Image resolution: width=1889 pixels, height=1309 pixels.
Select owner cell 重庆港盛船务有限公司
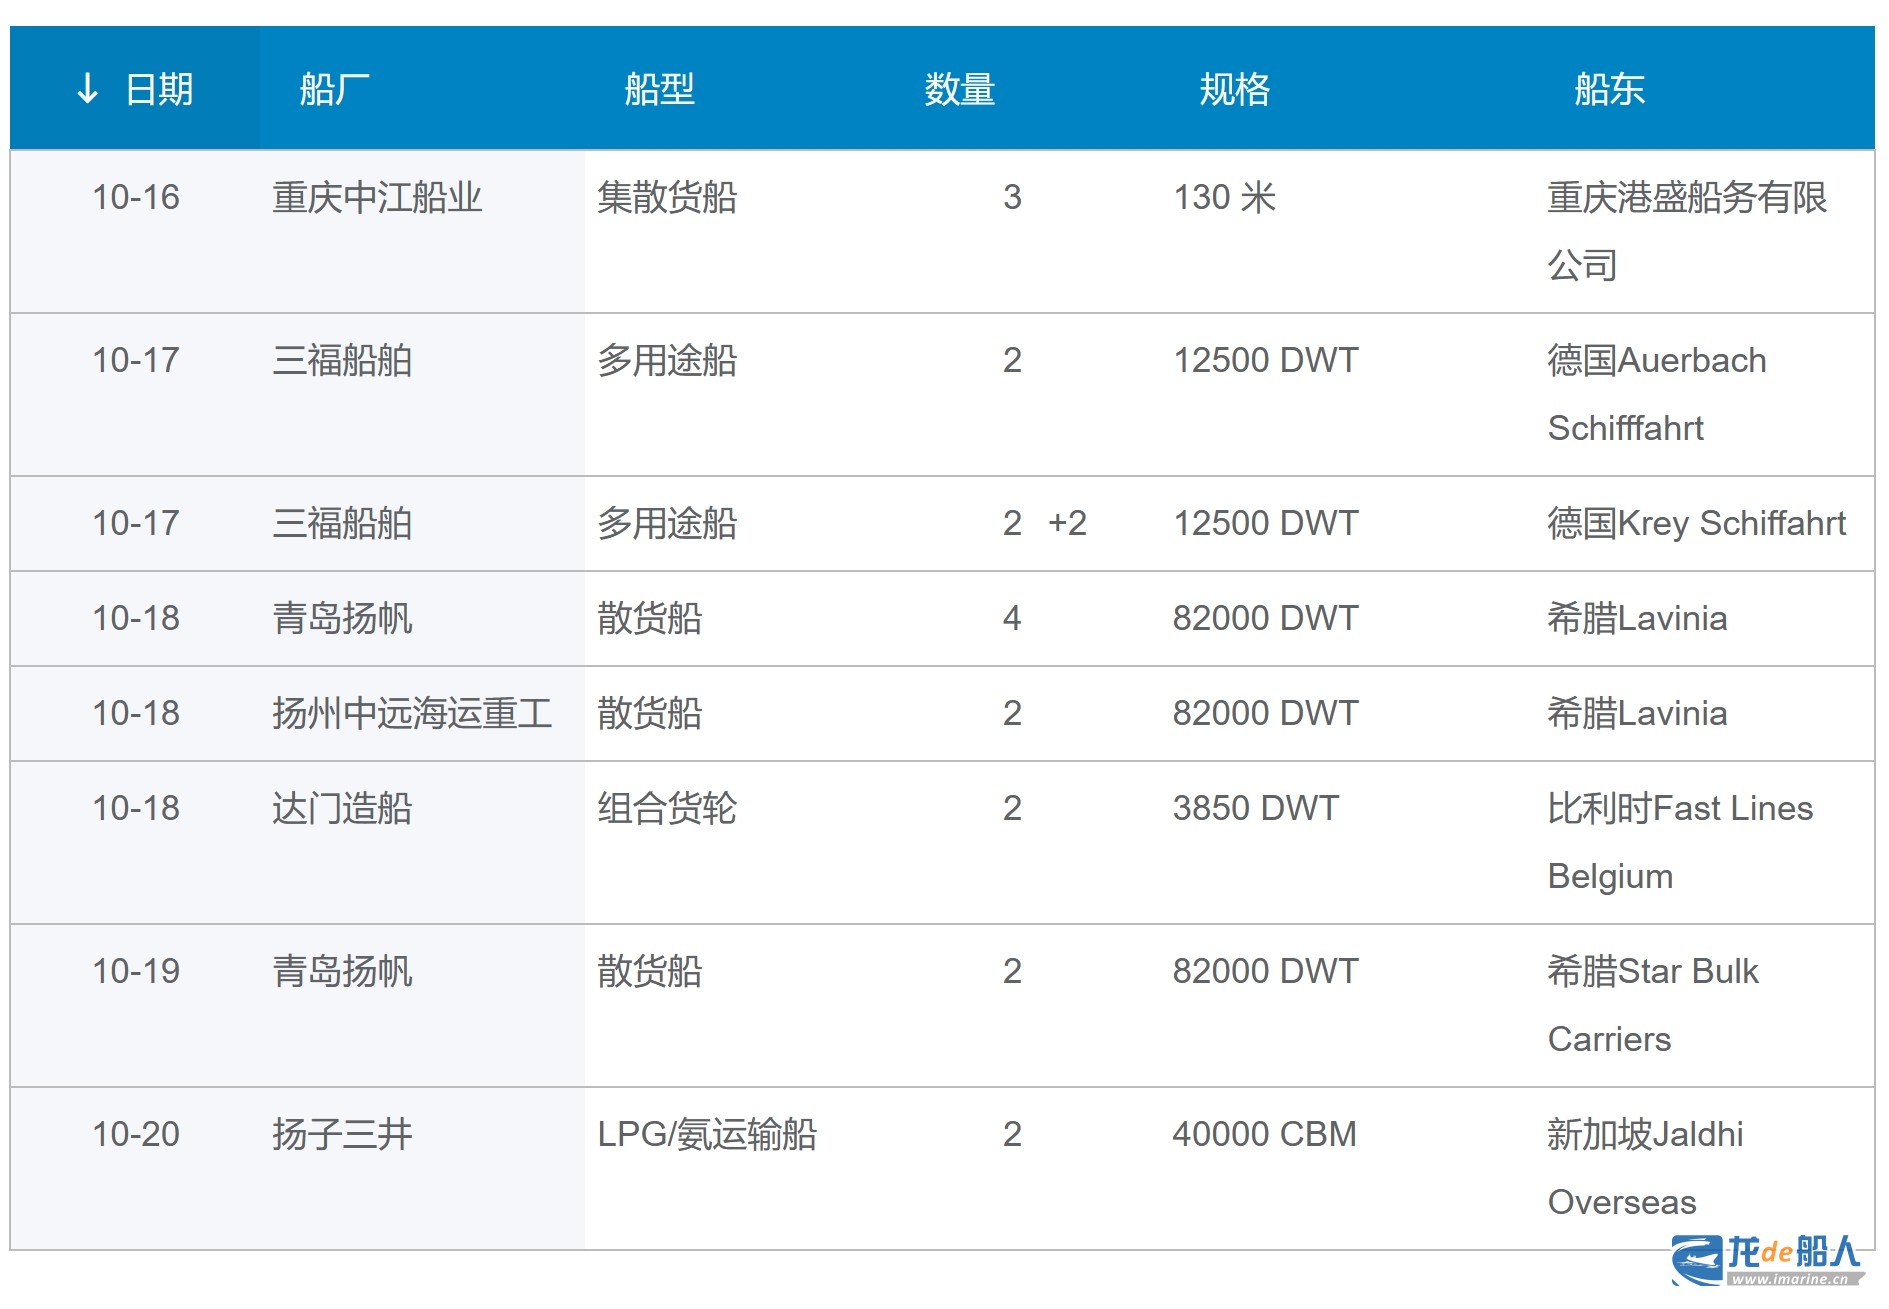coord(1687,231)
